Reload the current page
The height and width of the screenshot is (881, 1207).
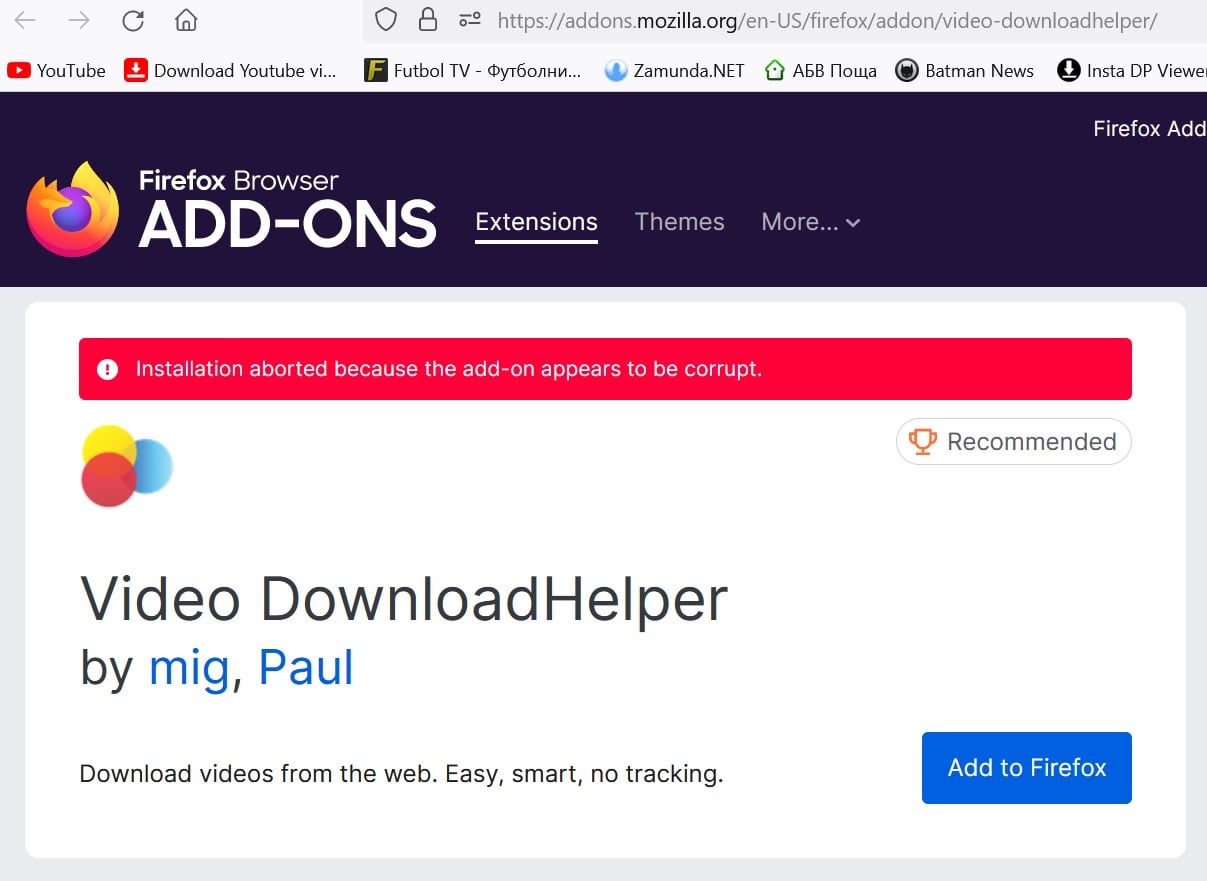coord(132,20)
